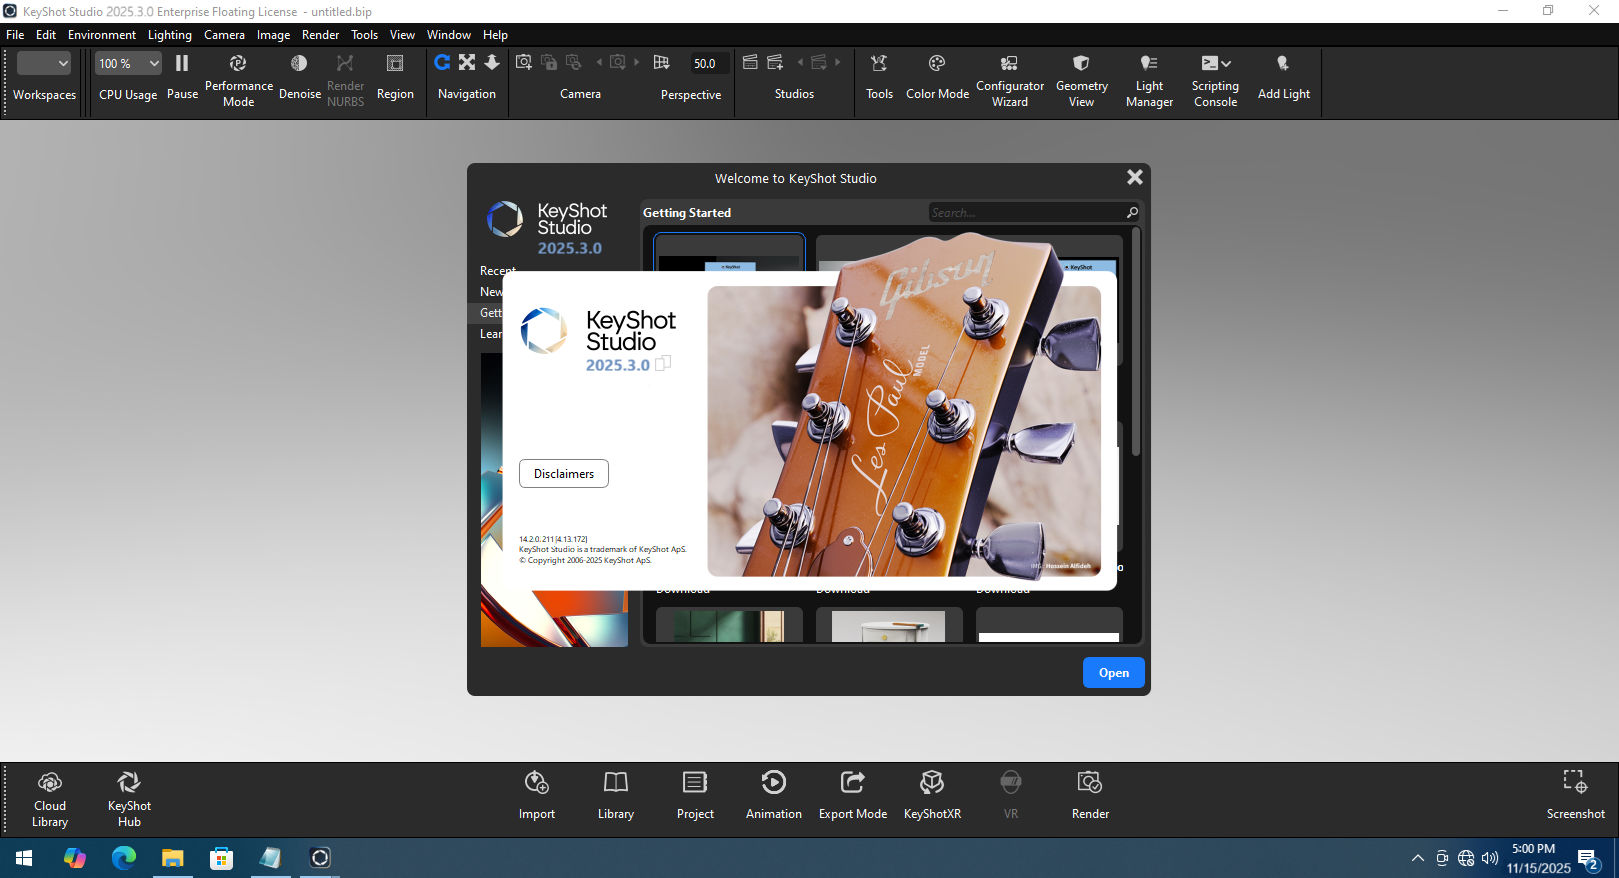The height and width of the screenshot is (878, 1619).
Task: Open KeyShot Hub
Action: (129, 800)
